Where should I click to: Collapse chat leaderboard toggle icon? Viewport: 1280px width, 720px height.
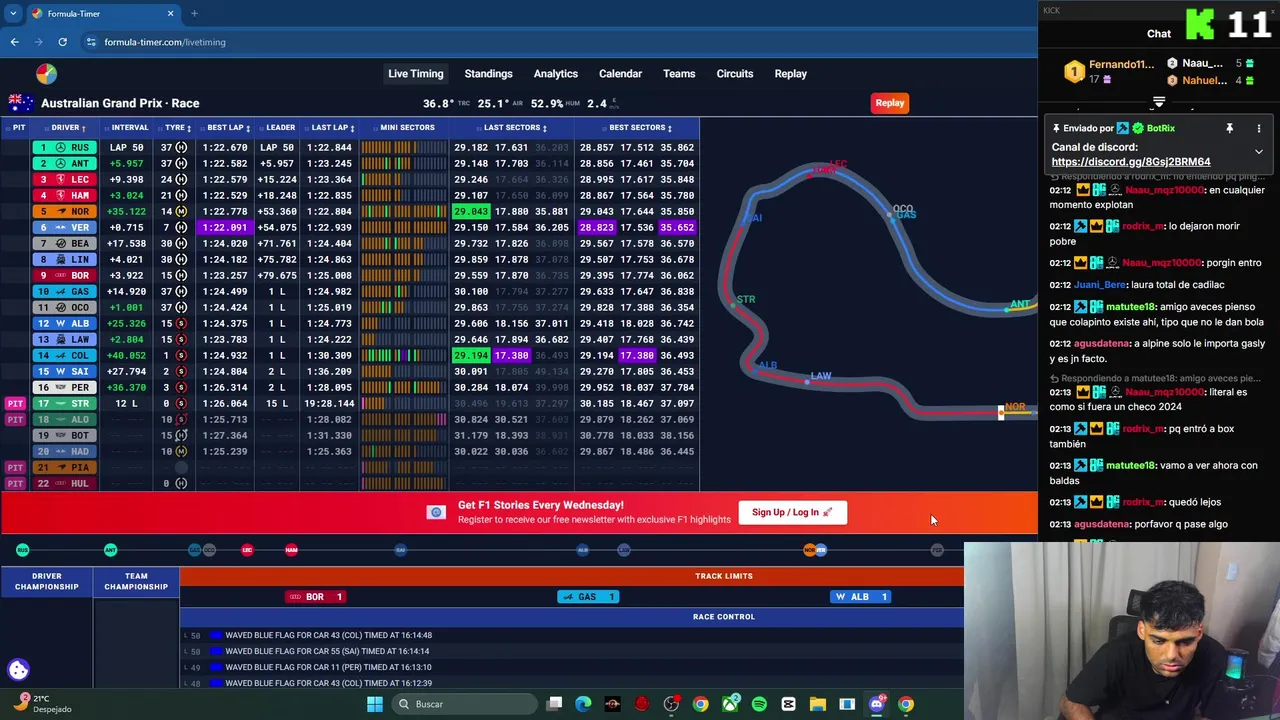point(1159,102)
